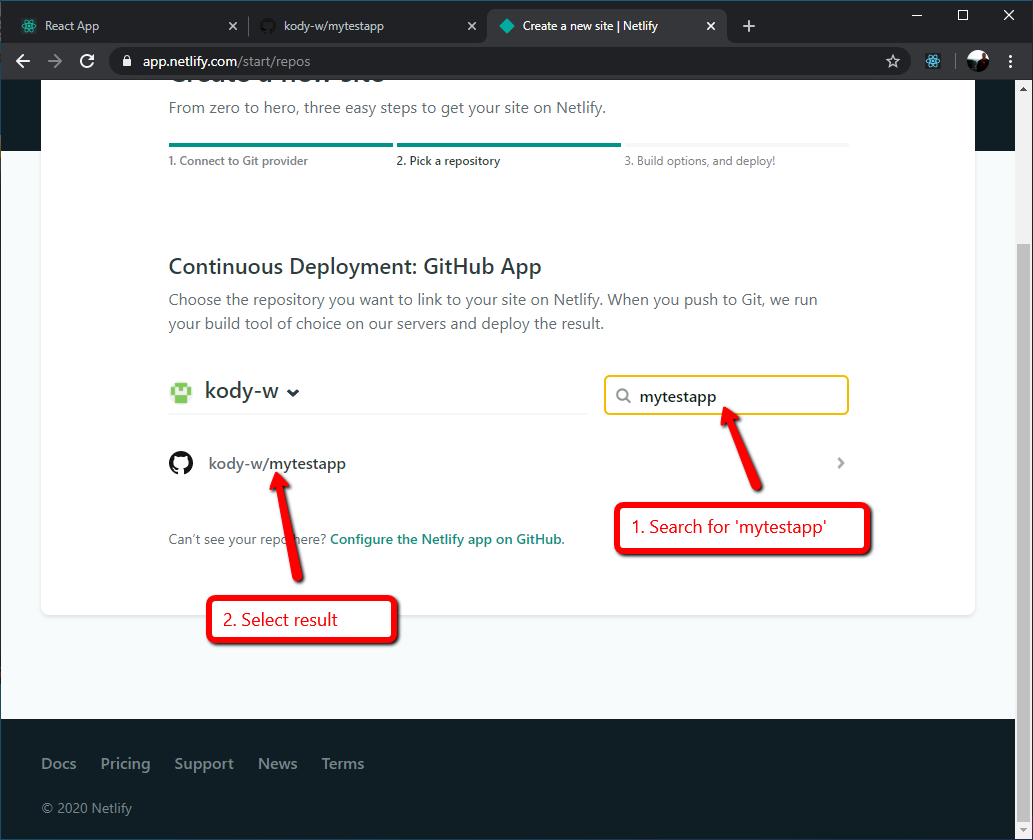
Task: Click the site security padlock icon
Action: point(127,61)
